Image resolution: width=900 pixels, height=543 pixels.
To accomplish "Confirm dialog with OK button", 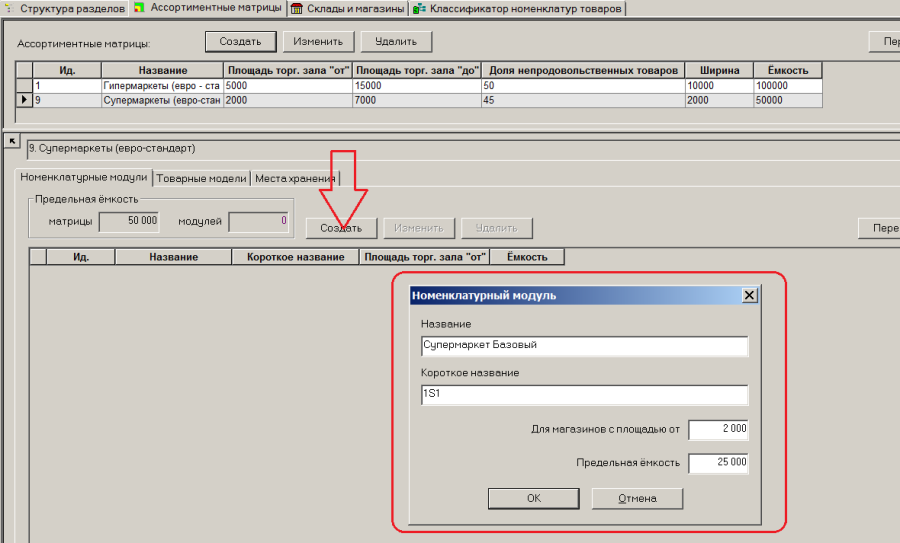I will pos(534,498).
